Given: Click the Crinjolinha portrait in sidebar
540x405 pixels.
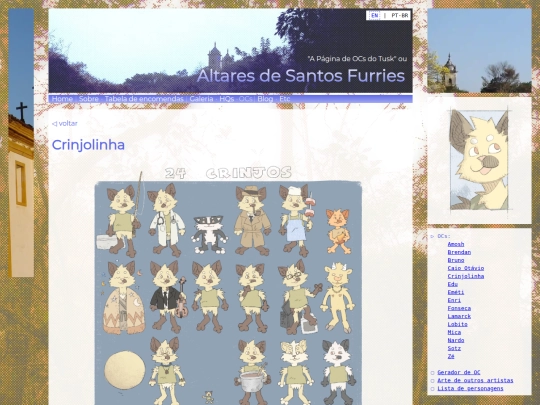Looking at the screenshot, I should 479,160.
